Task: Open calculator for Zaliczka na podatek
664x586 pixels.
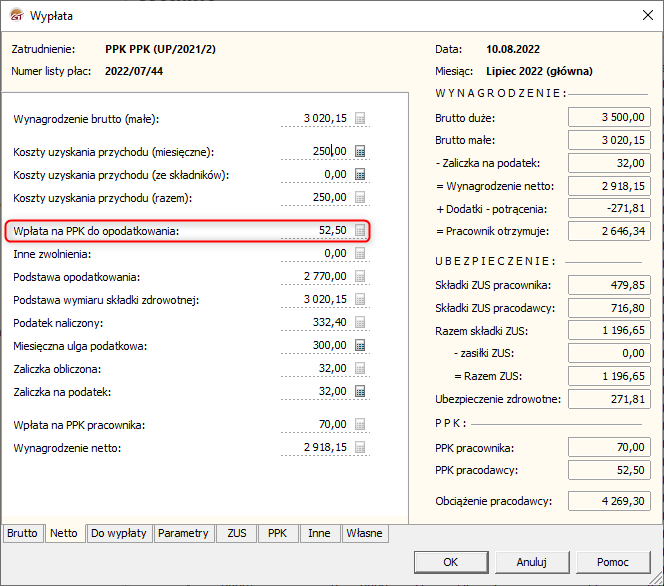Action: coord(360,392)
